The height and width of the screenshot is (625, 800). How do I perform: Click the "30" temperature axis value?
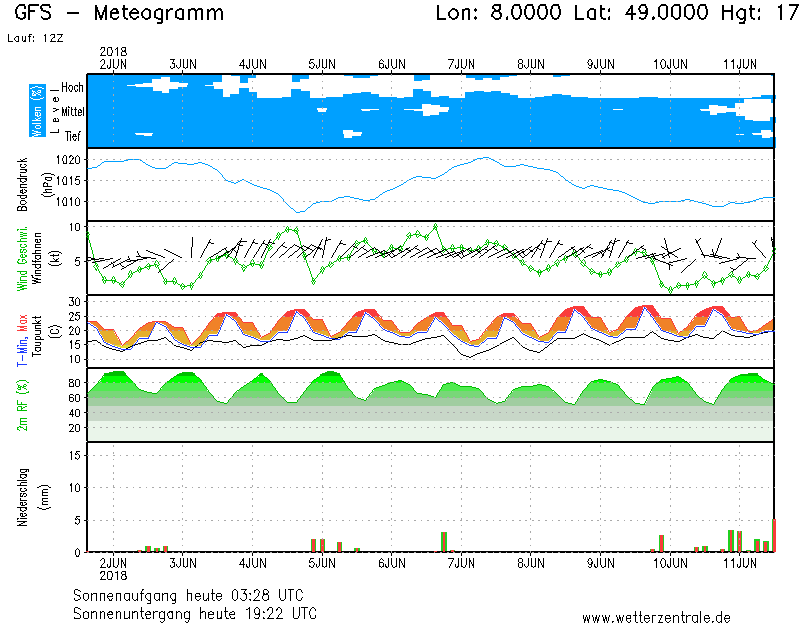tap(75, 302)
